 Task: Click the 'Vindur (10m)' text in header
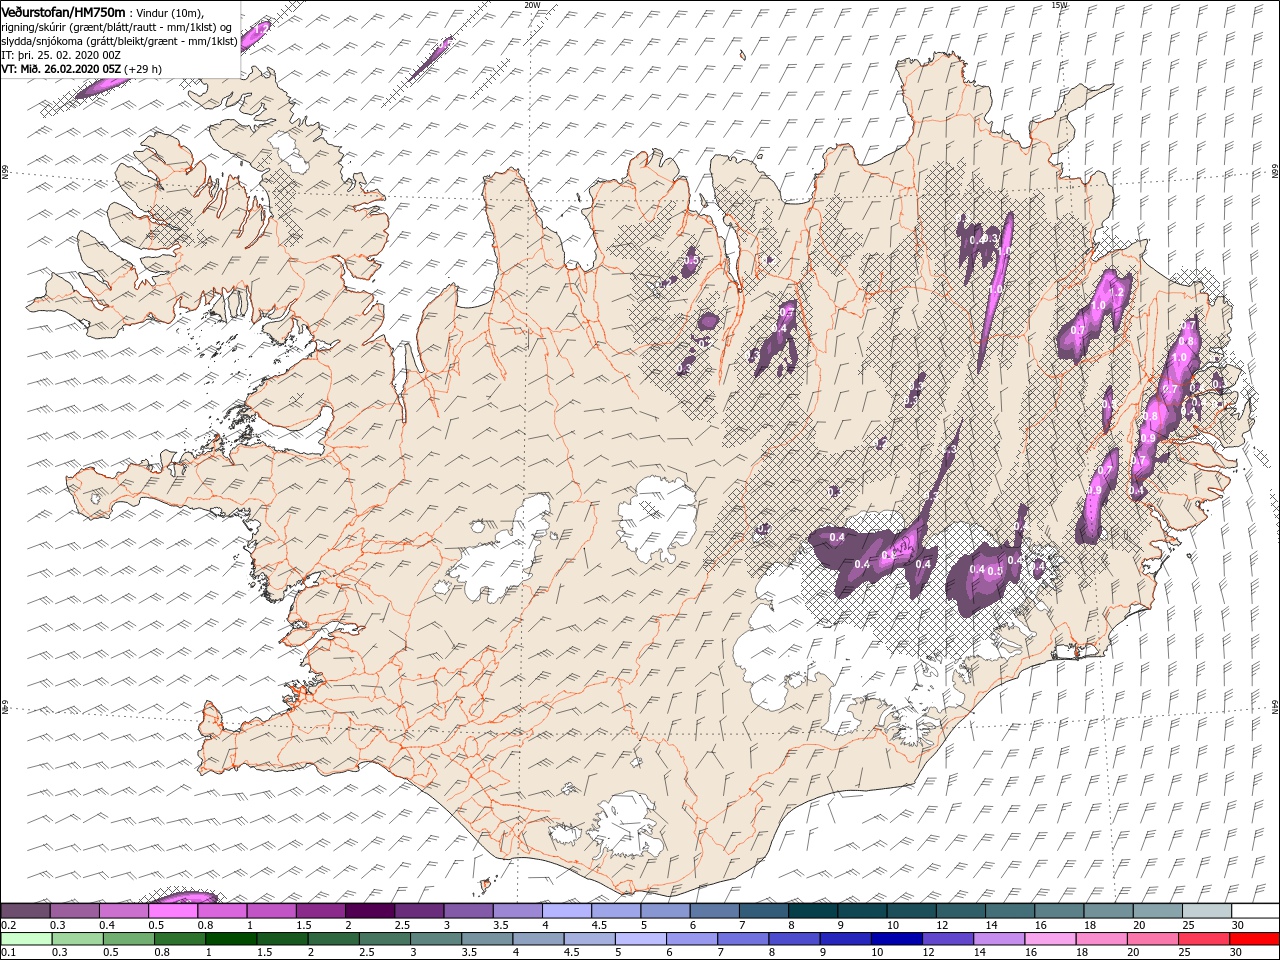(169, 12)
